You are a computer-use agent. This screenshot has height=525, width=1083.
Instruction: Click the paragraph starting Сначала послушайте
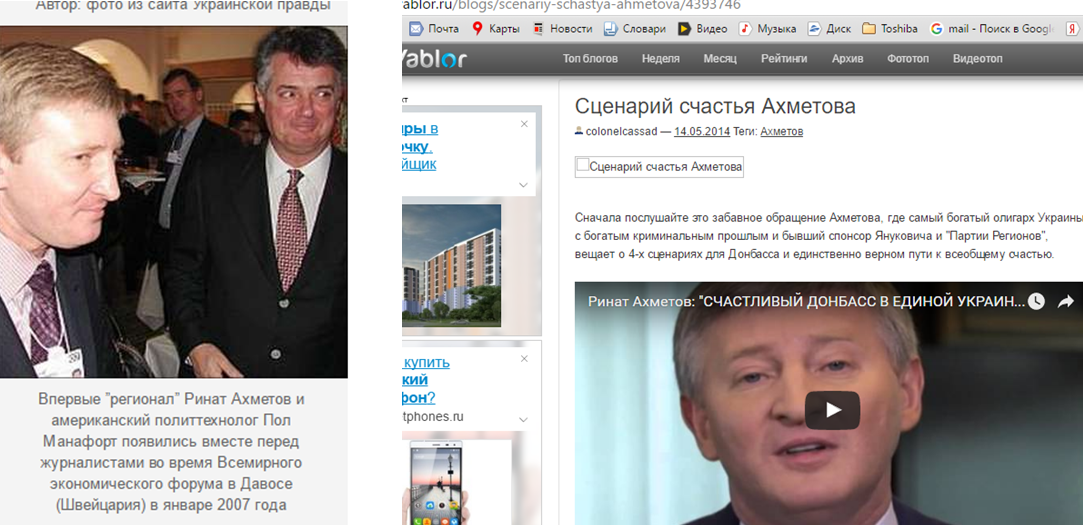828,236
